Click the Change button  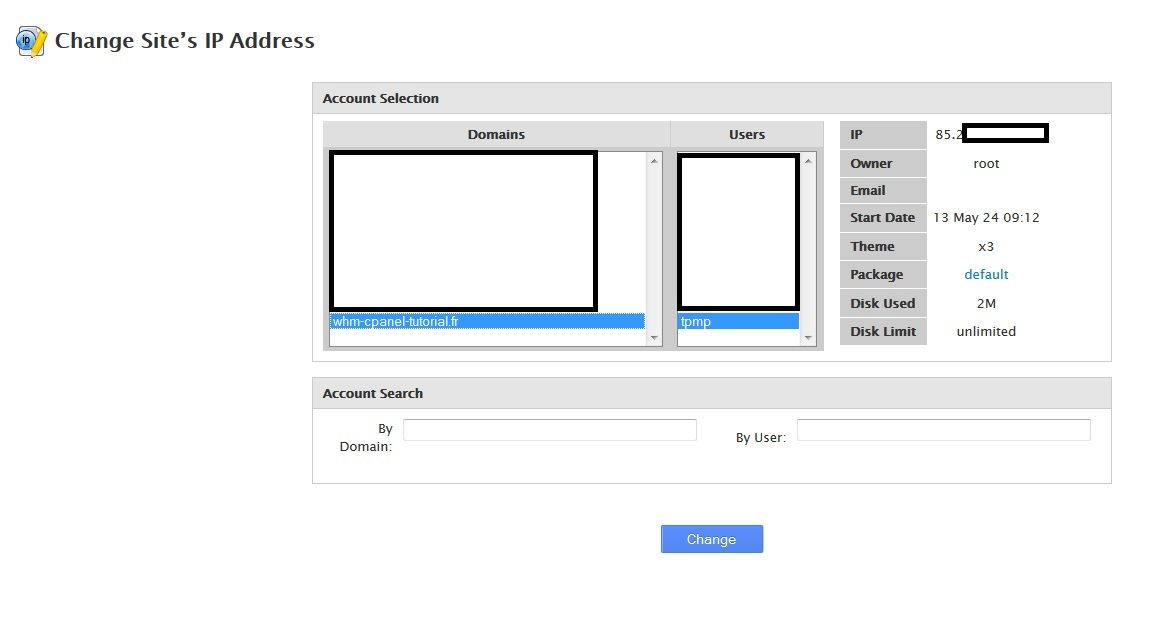712,539
